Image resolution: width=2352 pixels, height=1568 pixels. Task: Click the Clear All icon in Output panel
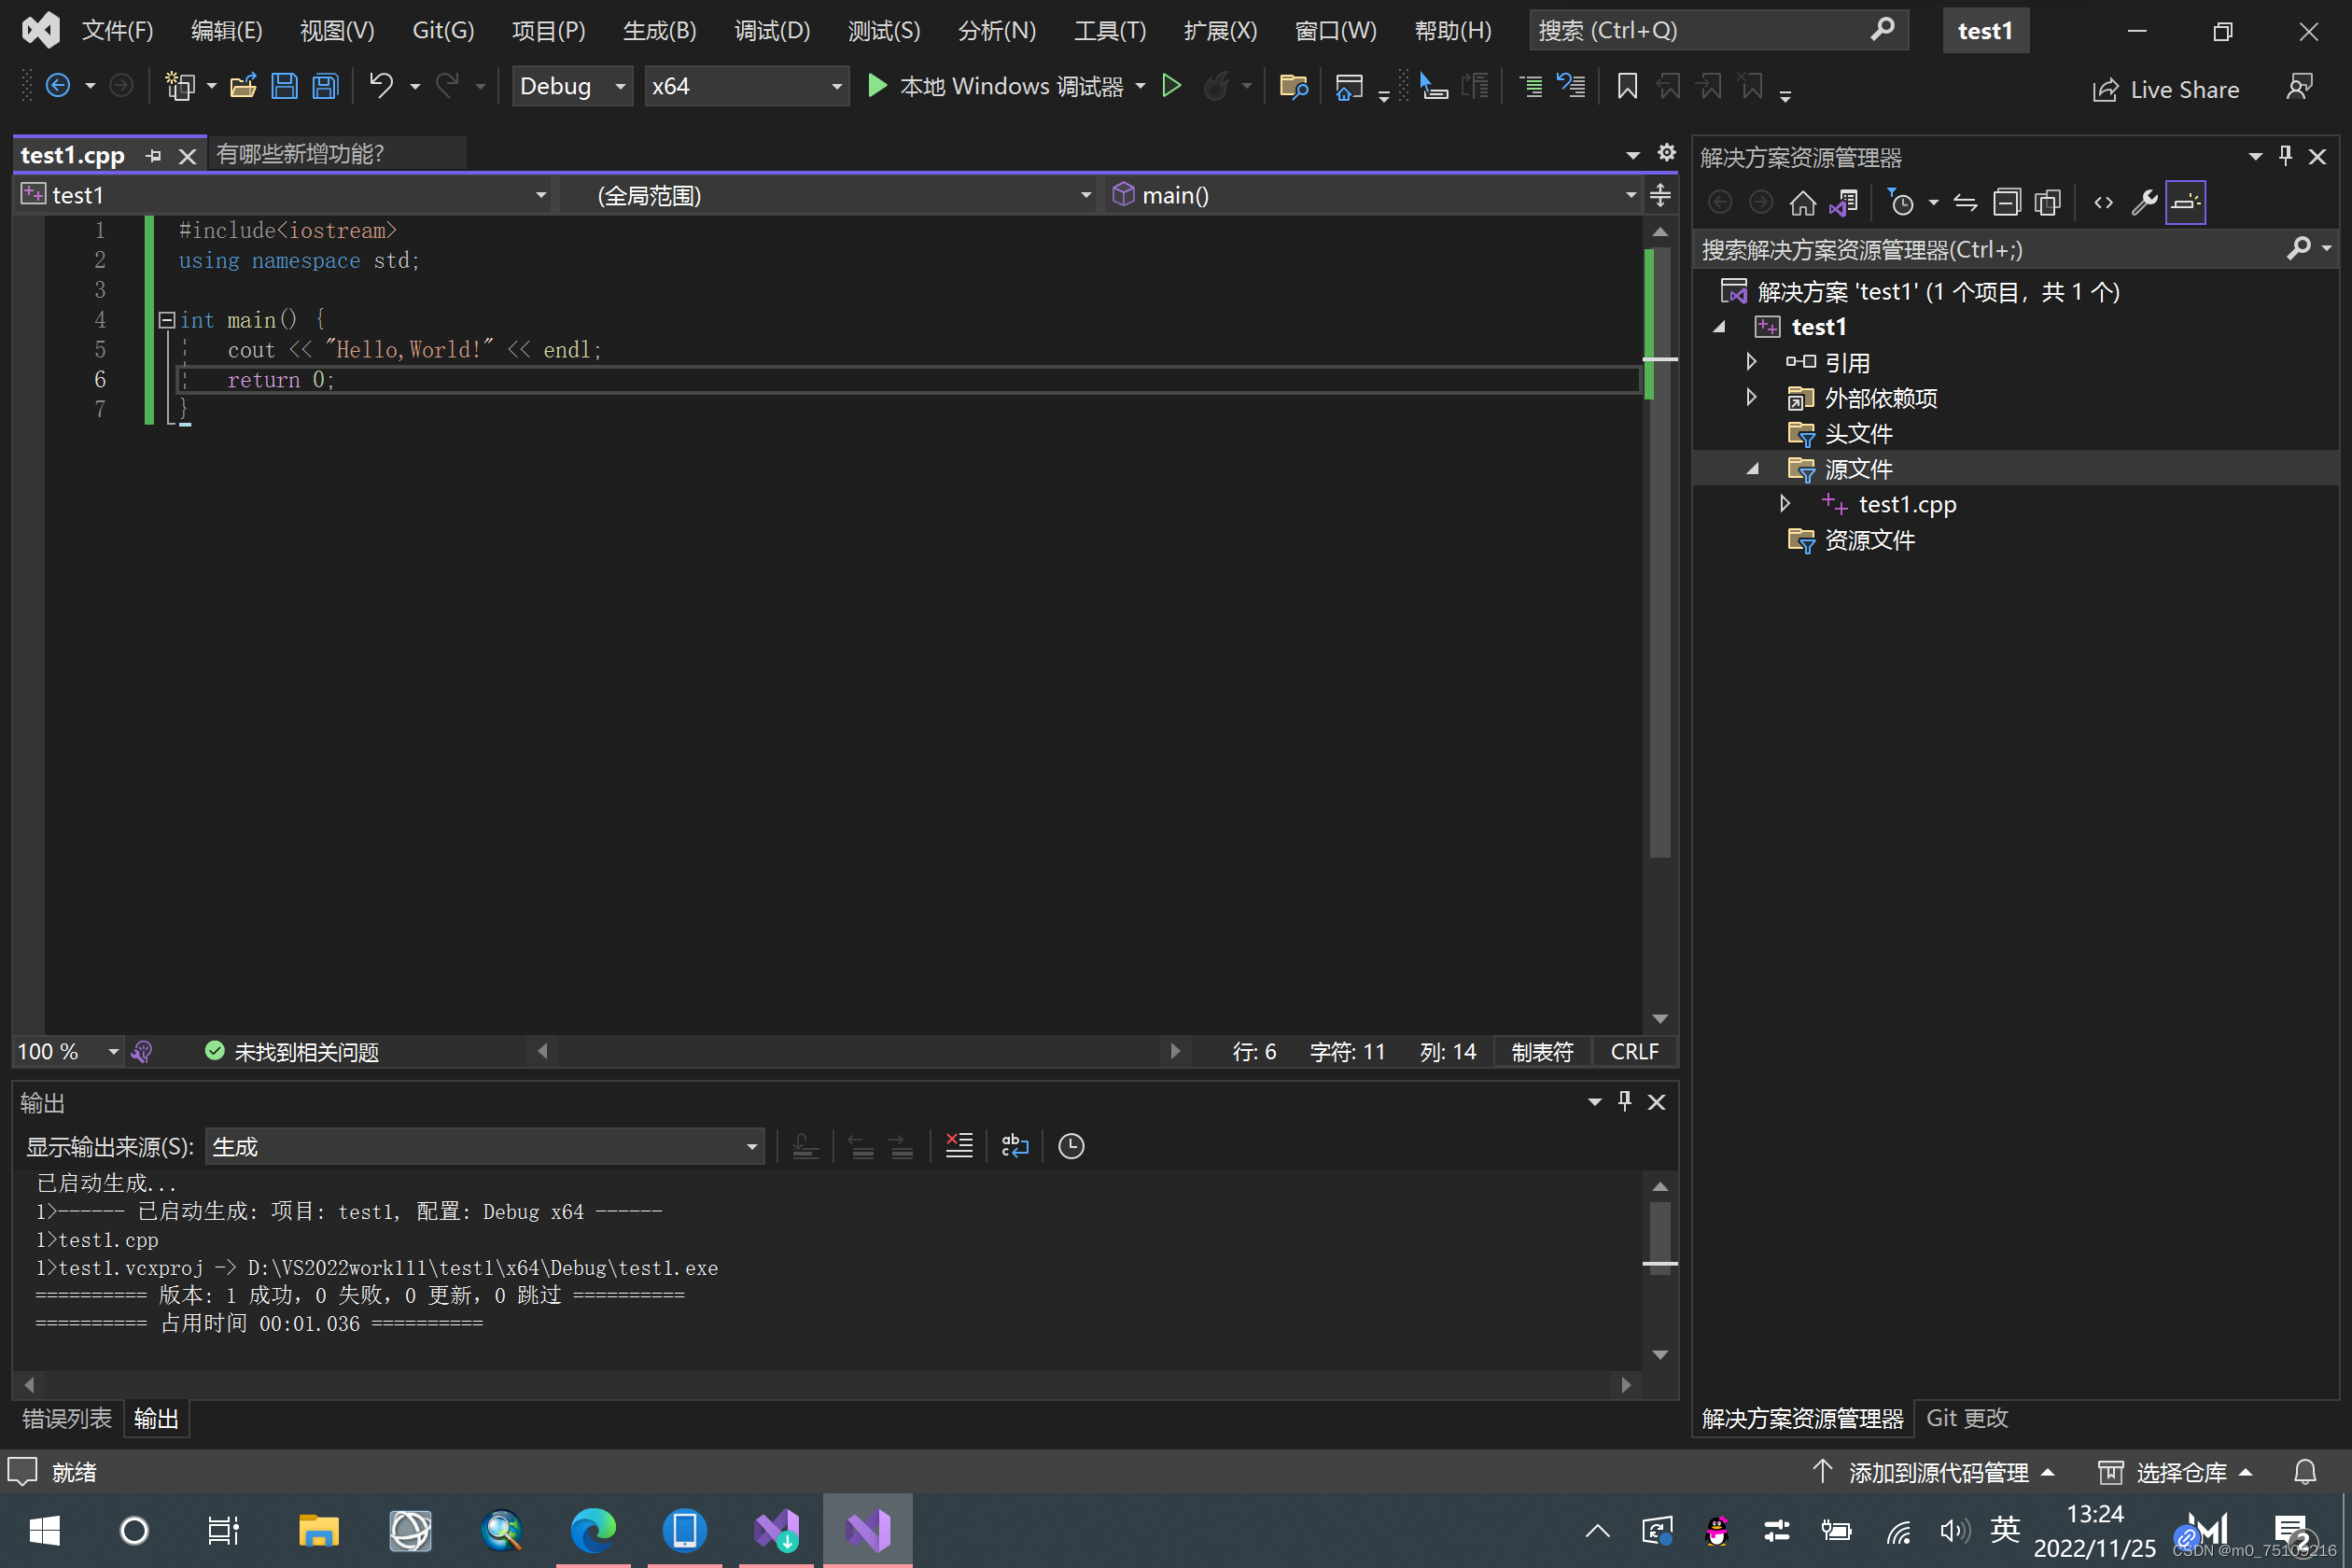click(959, 1146)
